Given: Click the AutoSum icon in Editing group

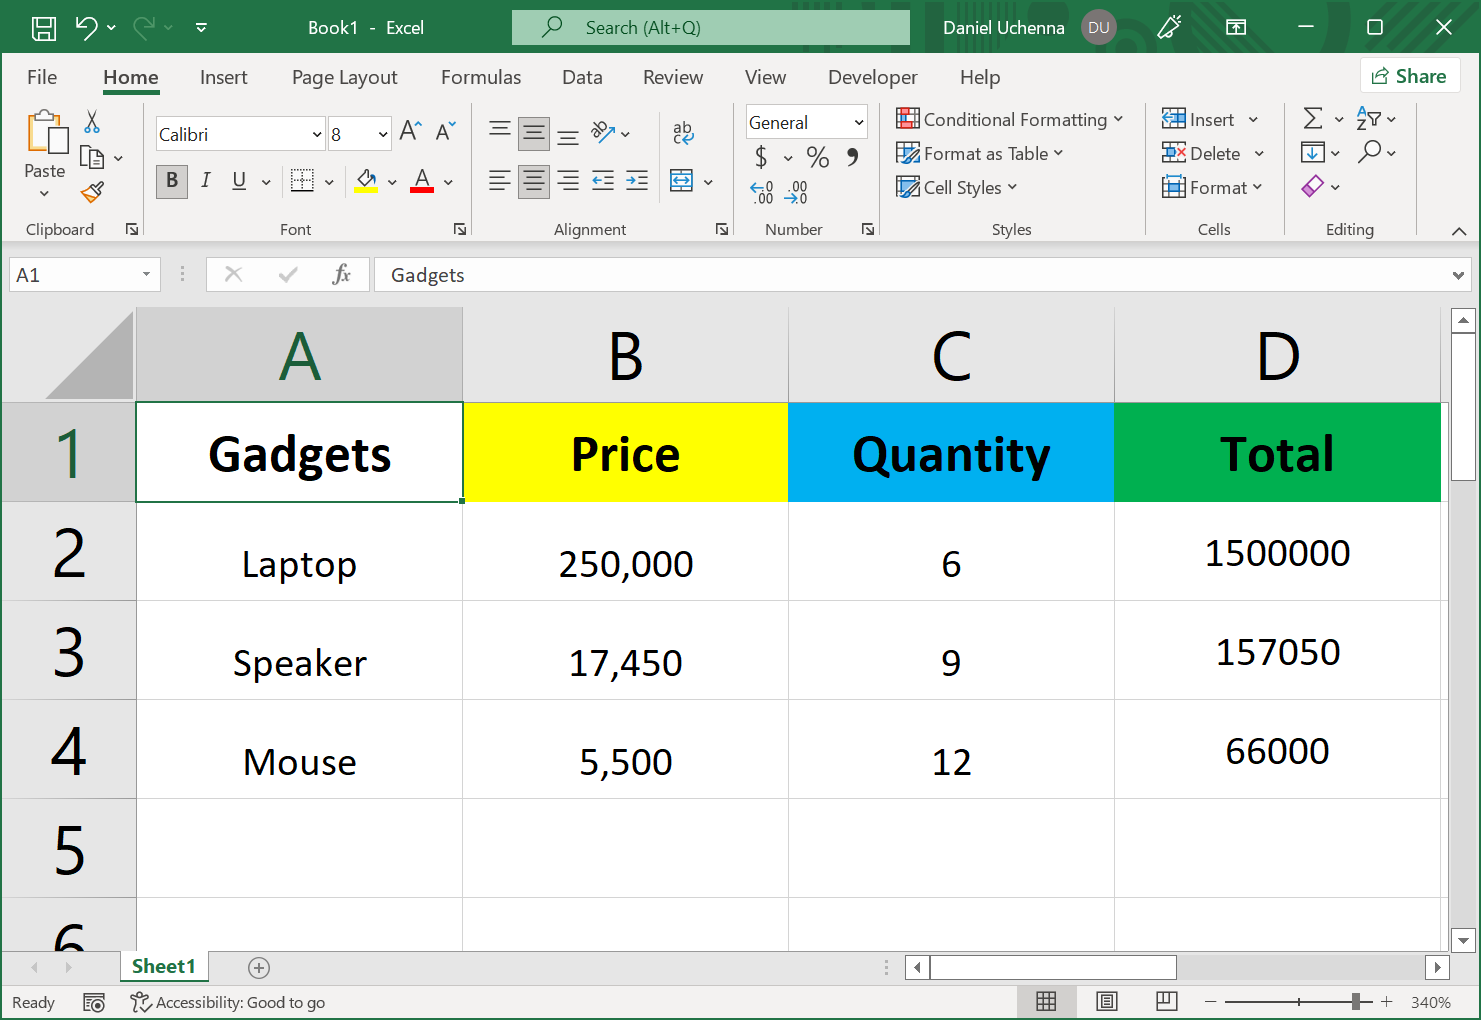Looking at the screenshot, I should click(x=1314, y=119).
